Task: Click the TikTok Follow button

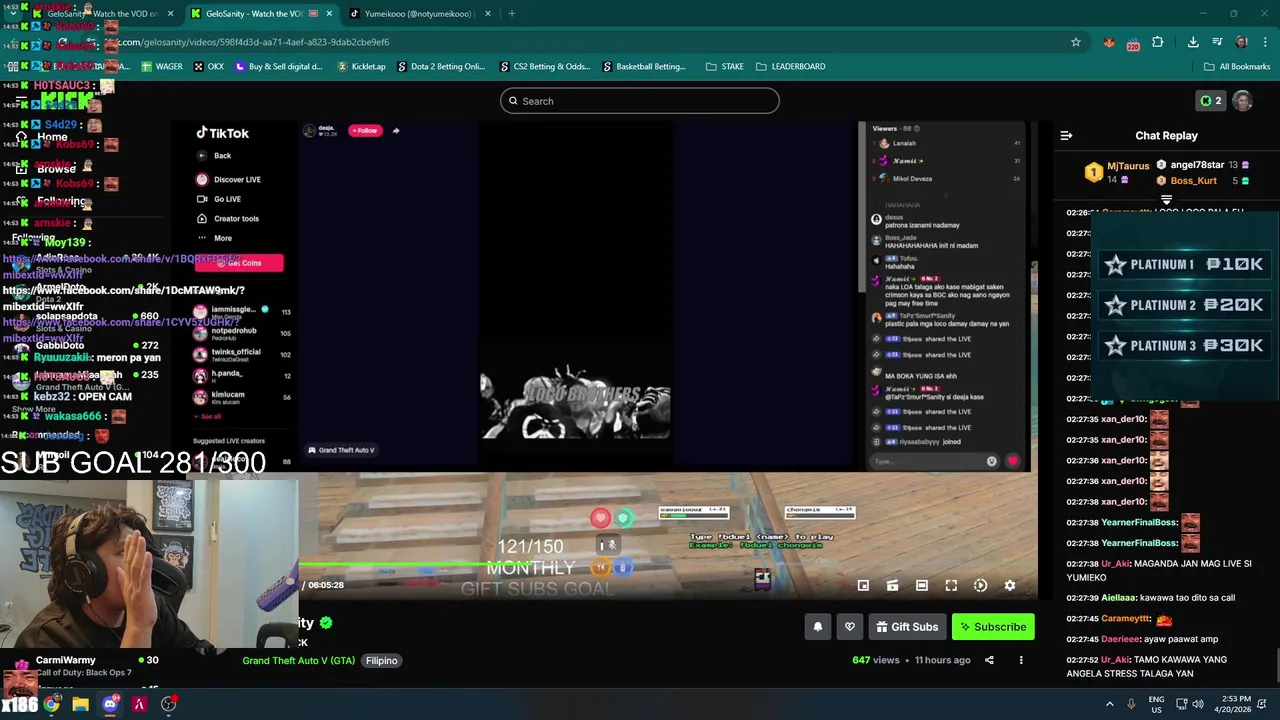Action: [x=365, y=131]
